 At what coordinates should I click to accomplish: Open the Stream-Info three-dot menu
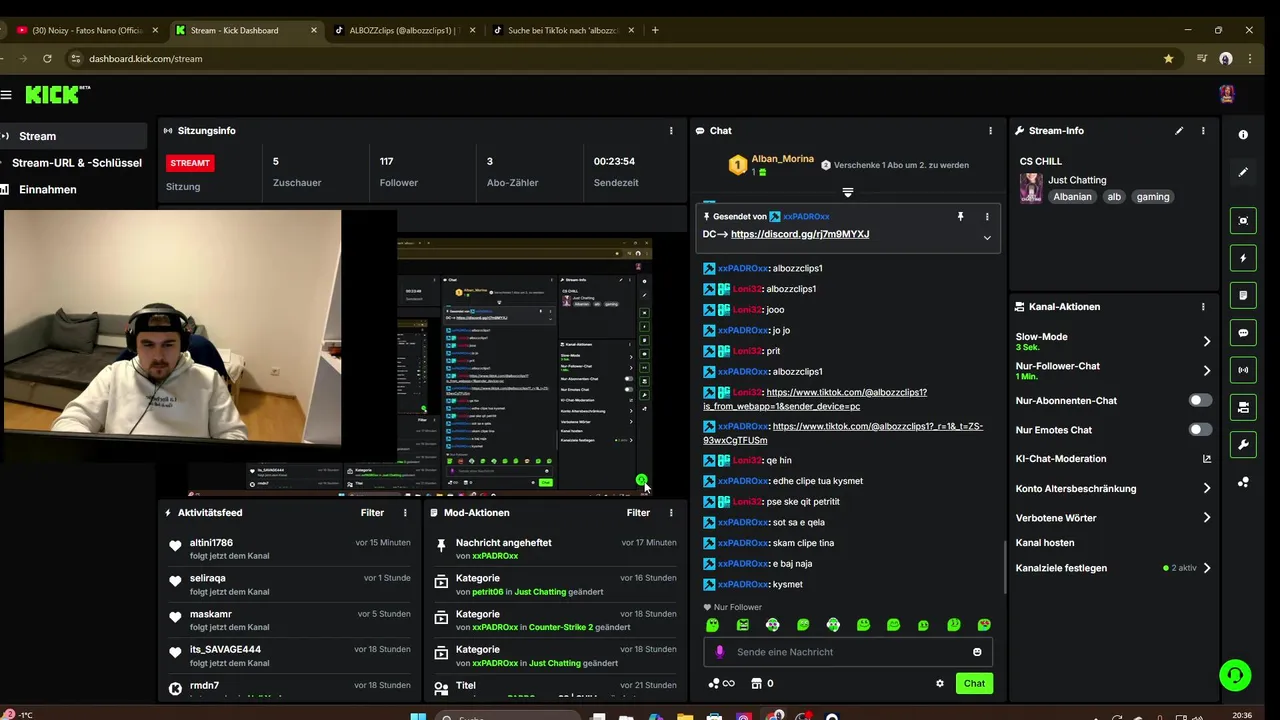point(1203,131)
